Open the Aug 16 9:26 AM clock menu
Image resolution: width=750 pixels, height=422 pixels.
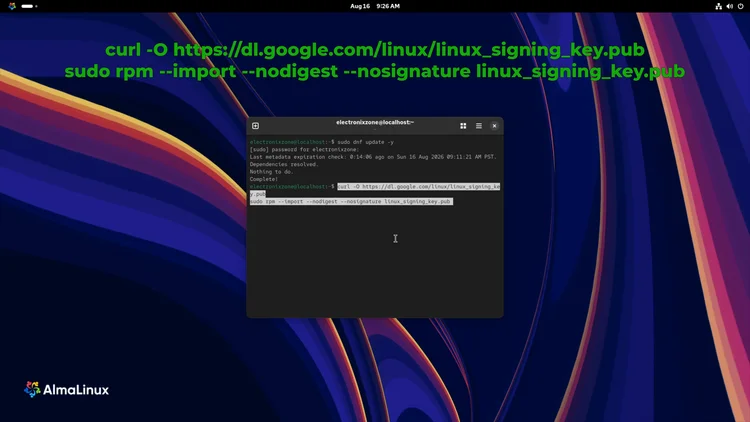pyautogui.click(x=375, y=6)
